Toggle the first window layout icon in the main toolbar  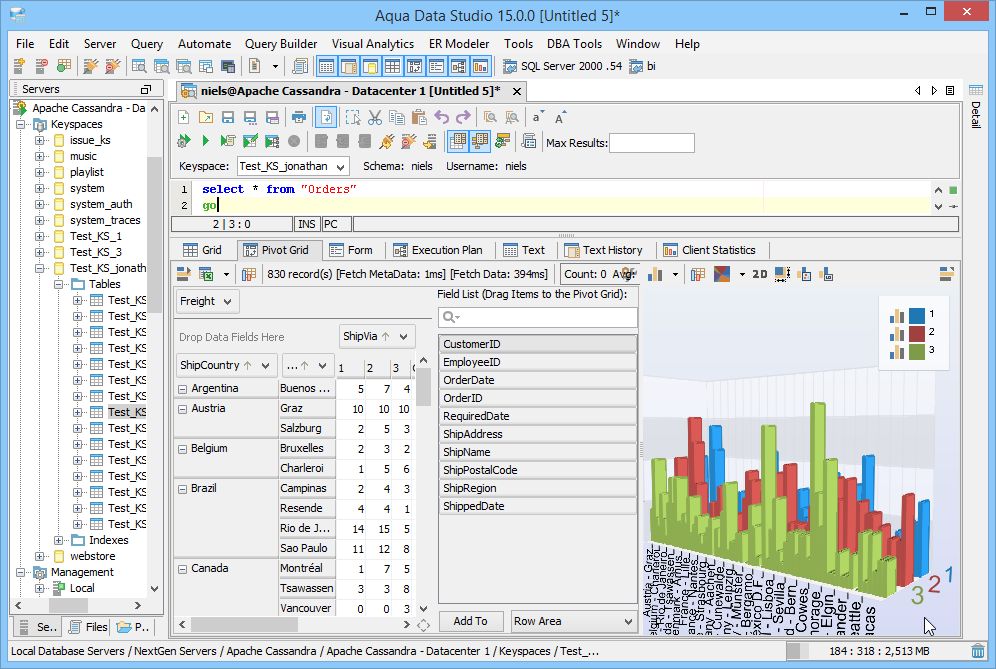(x=326, y=66)
